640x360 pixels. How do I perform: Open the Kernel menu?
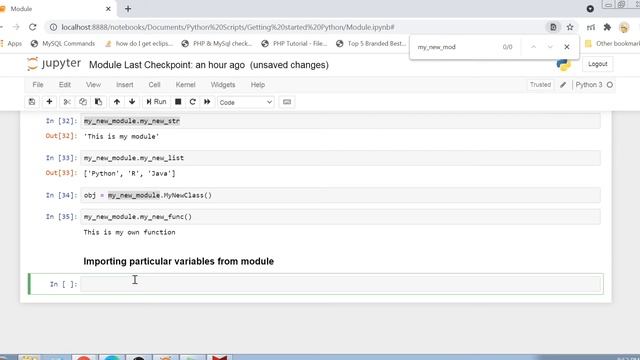pyautogui.click(x=185, y=85)
